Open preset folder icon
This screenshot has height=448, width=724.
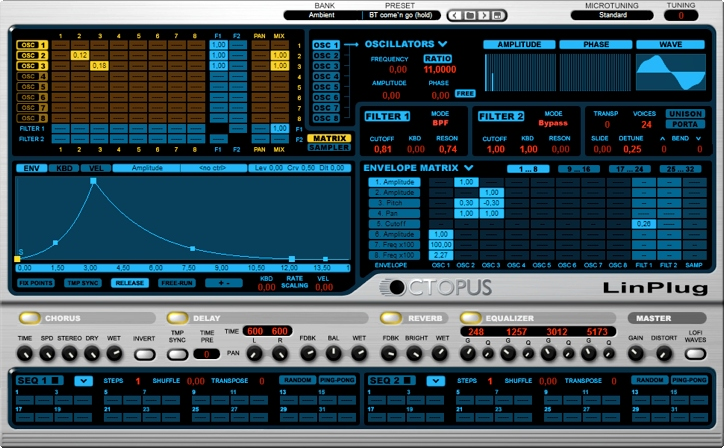click(x=470, y=16)
